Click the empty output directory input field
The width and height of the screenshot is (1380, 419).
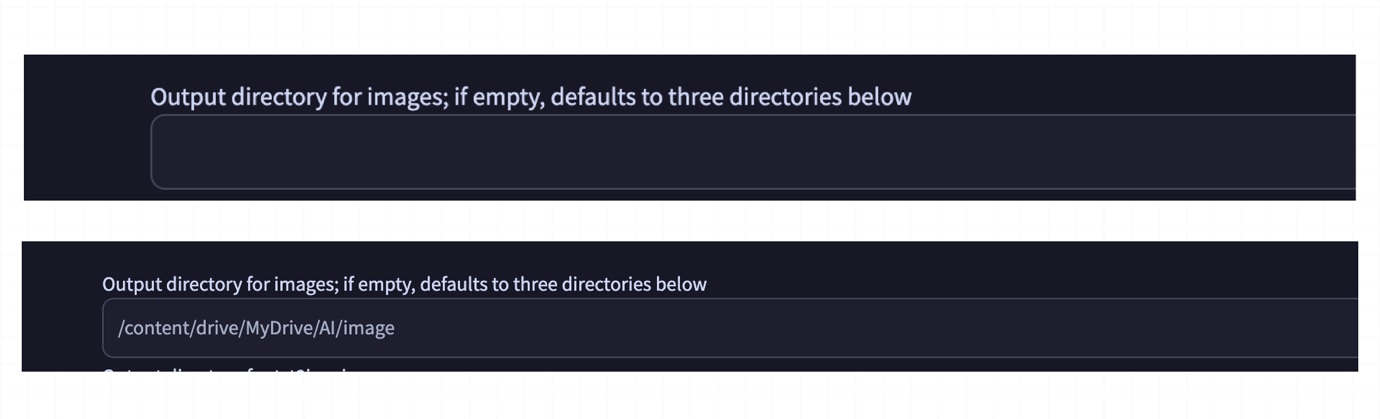(750, 152)
